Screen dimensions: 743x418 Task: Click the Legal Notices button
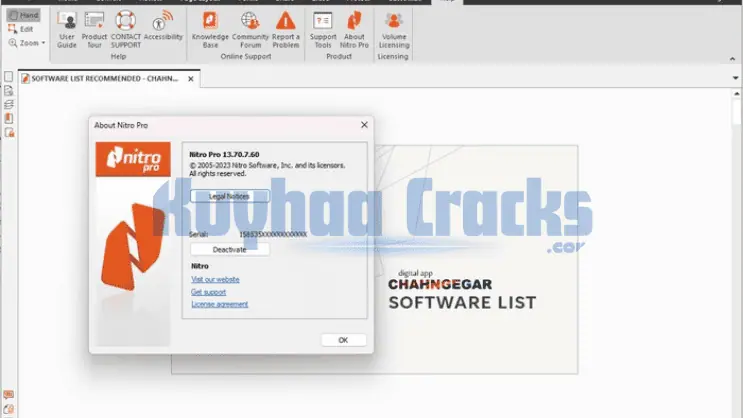tap(230, 197)
